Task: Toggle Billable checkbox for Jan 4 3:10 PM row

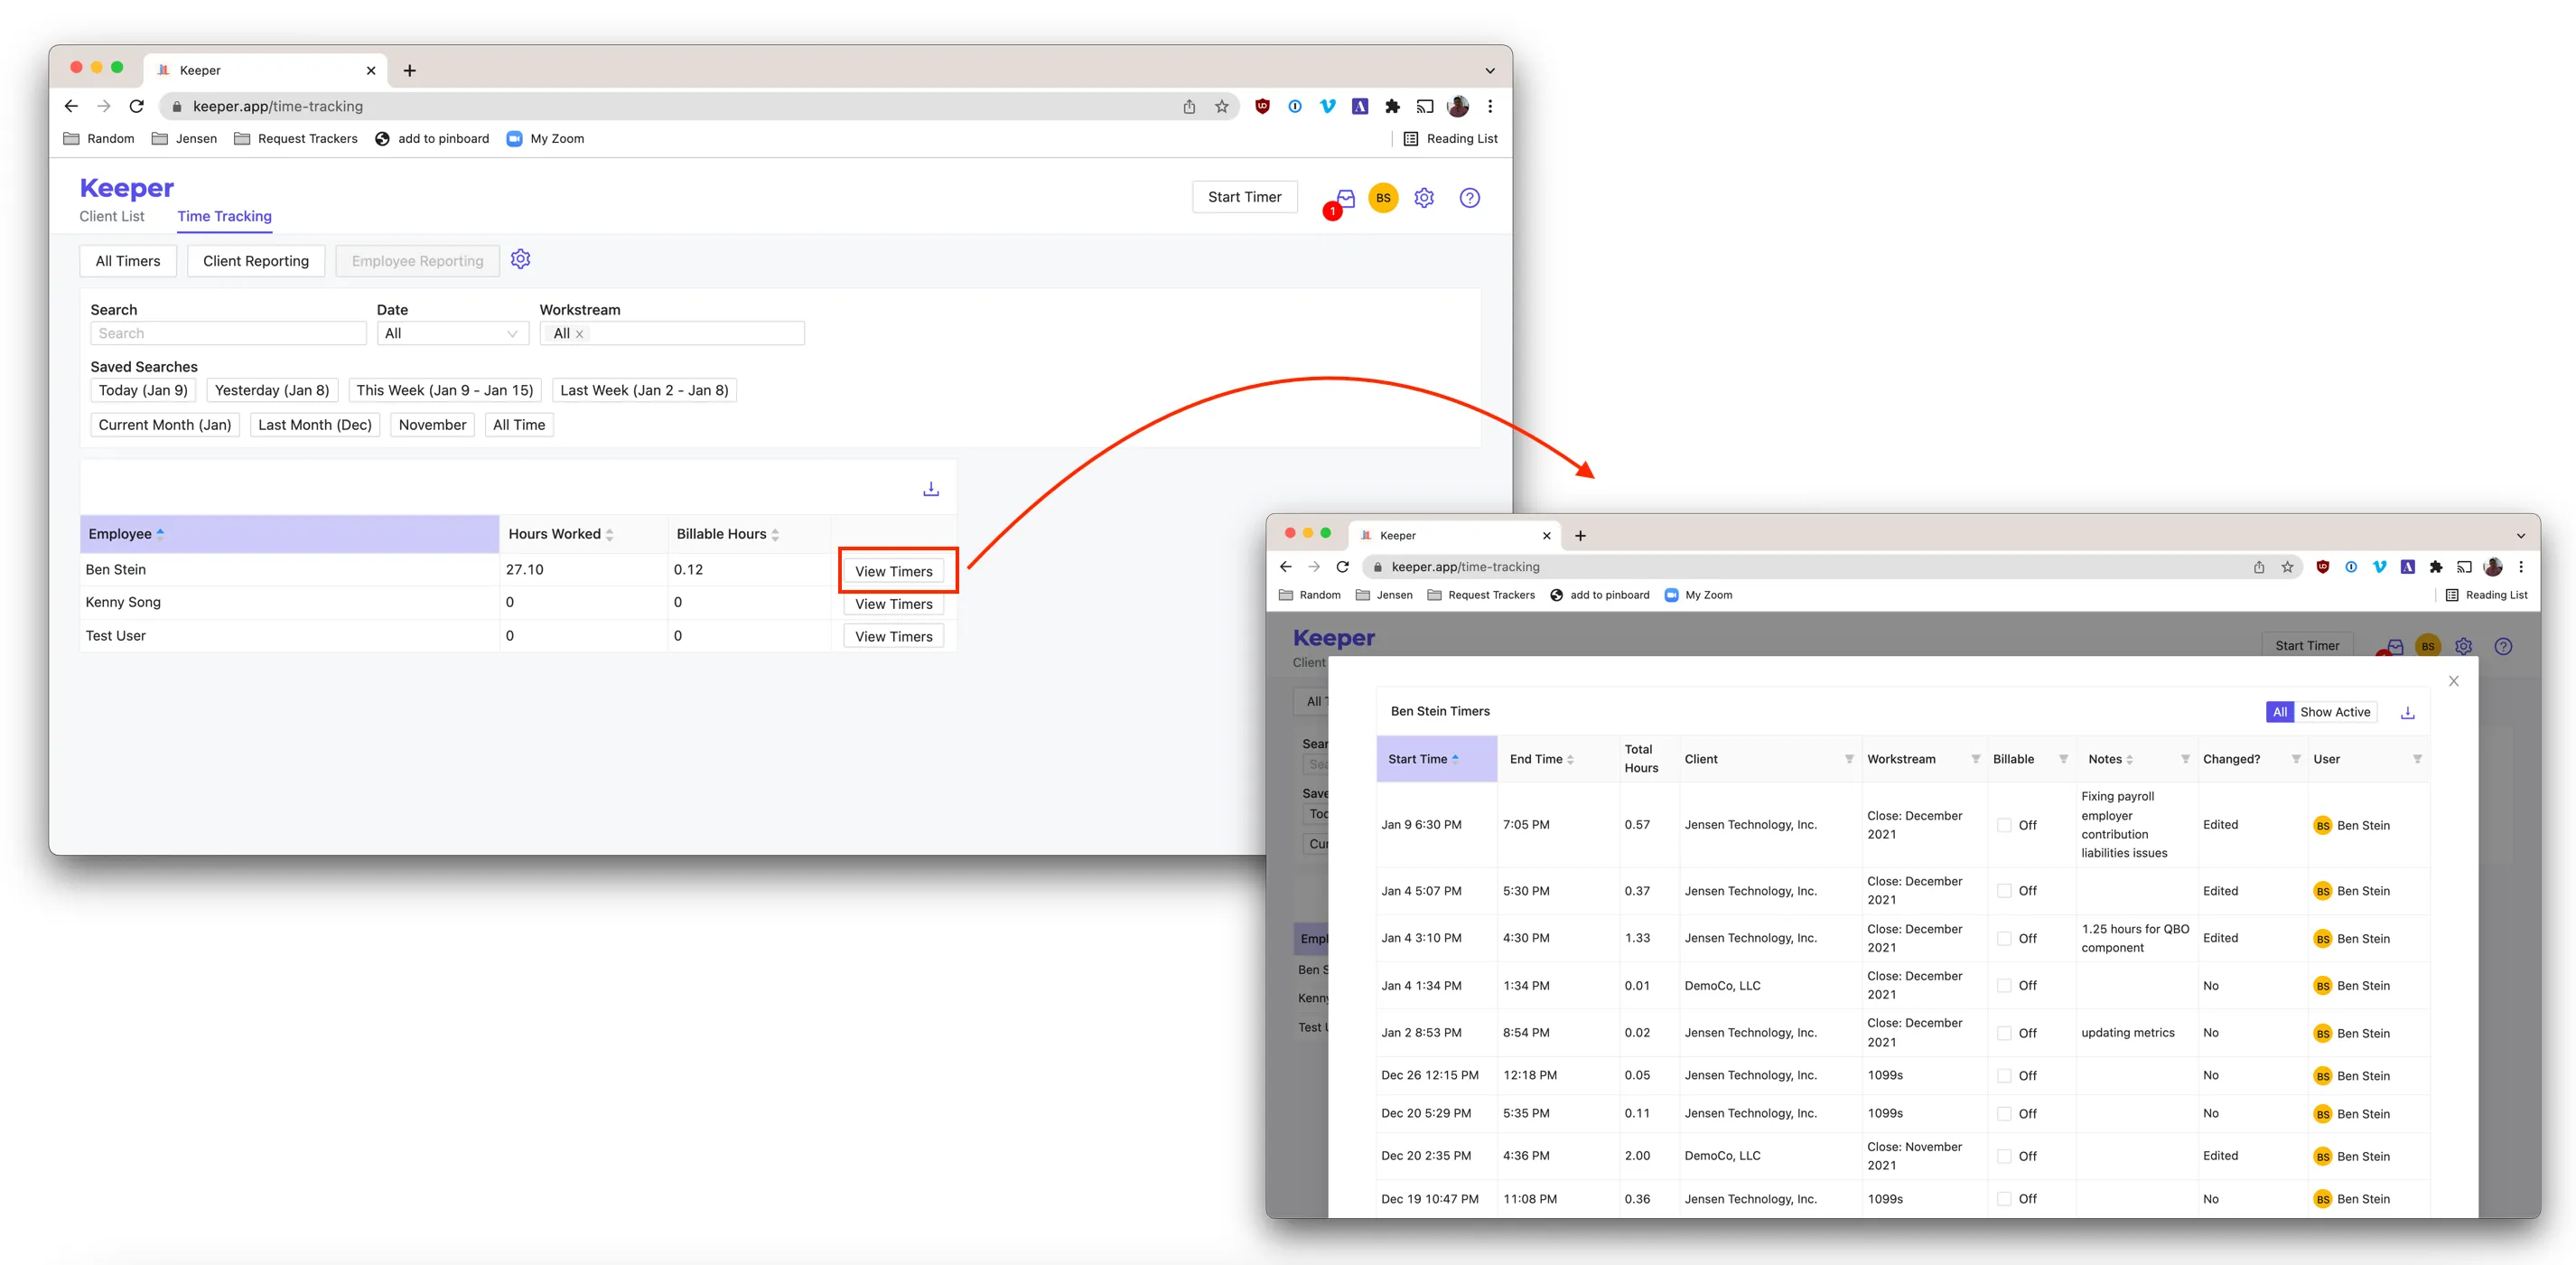Action: (2004, 939)
